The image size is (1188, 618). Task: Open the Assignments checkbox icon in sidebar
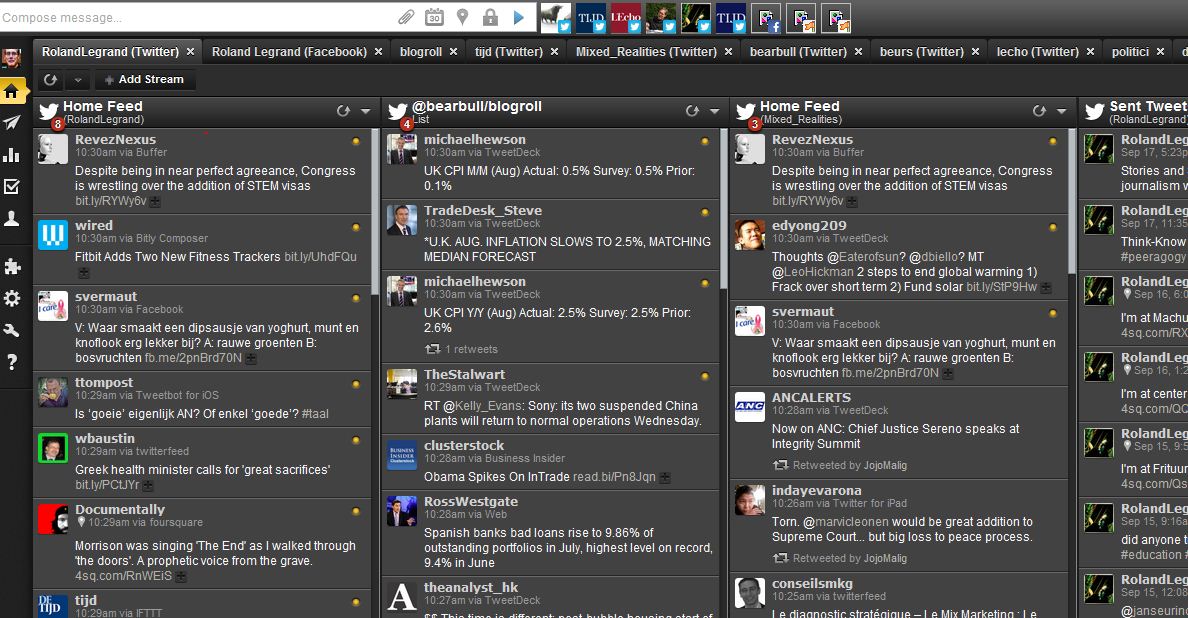tap(11, 186)
